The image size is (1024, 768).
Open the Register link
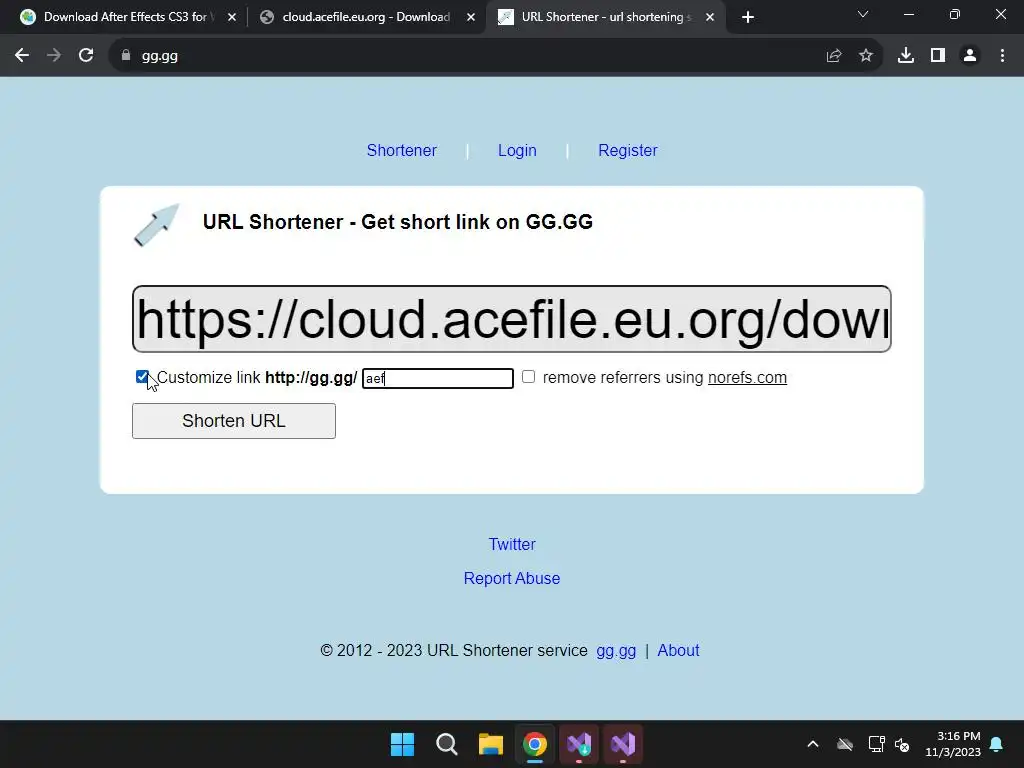628,150
